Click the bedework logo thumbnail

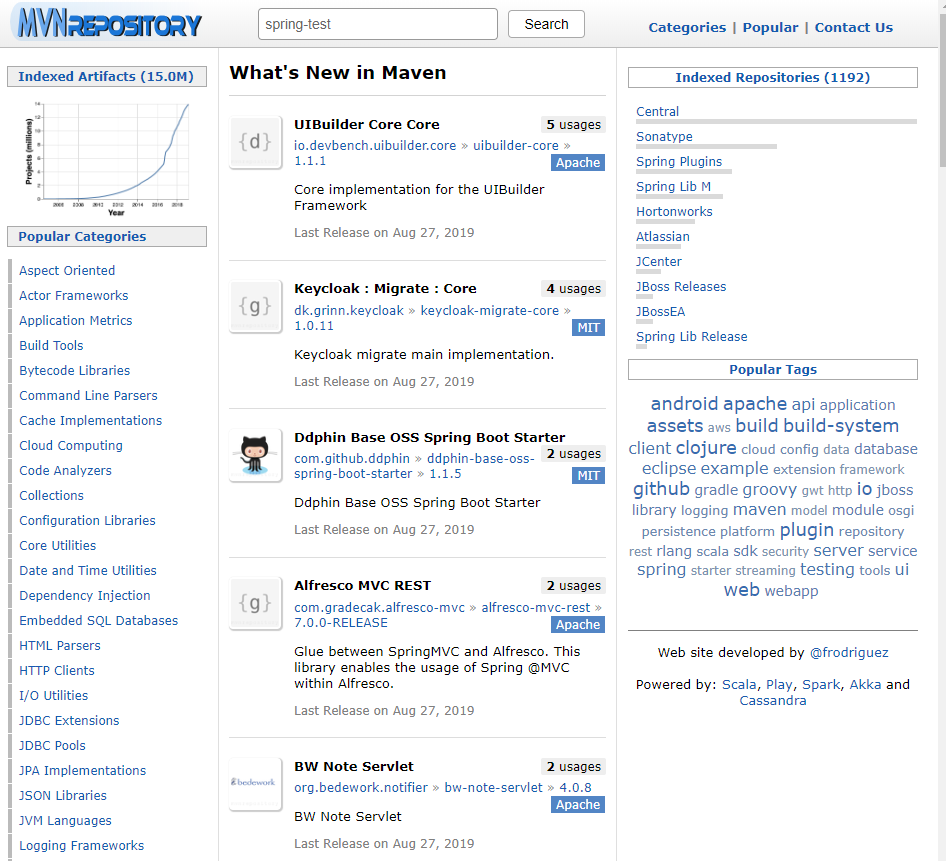pos(255,783)
